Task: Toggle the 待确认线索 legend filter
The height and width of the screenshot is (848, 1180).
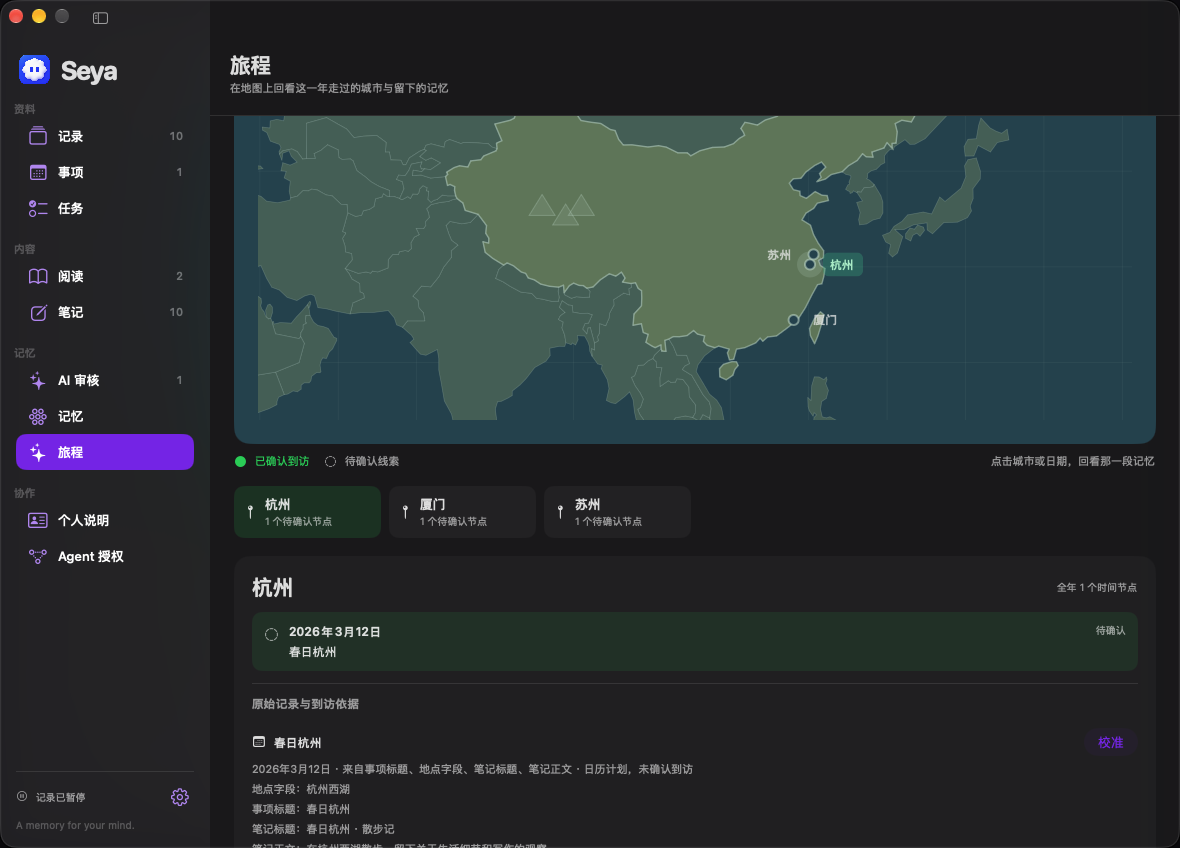Action: tap(362, 461)
